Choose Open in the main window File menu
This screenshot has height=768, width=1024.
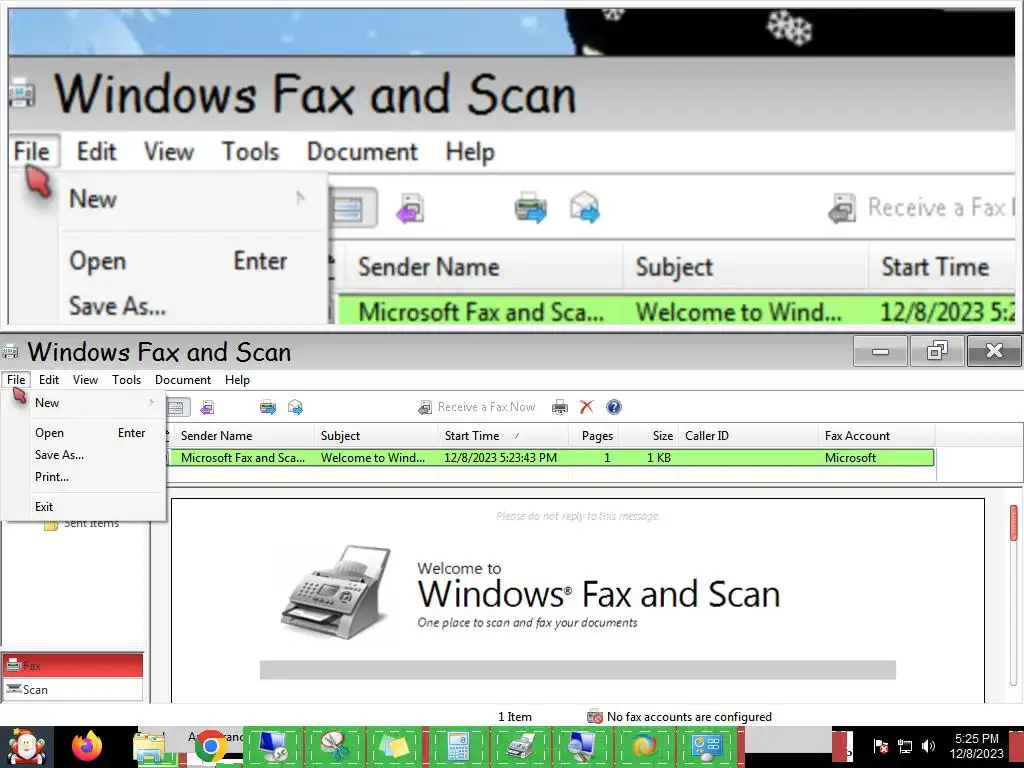97,433
